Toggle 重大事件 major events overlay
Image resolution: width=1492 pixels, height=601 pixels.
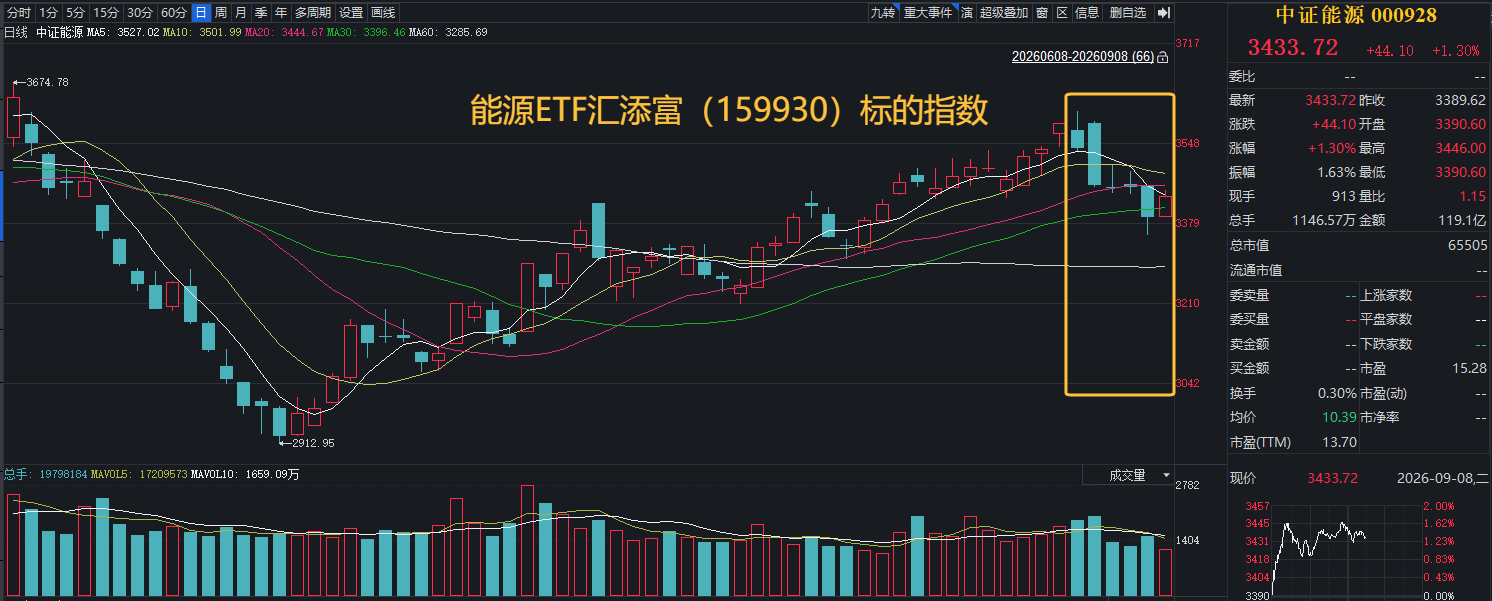928,13
